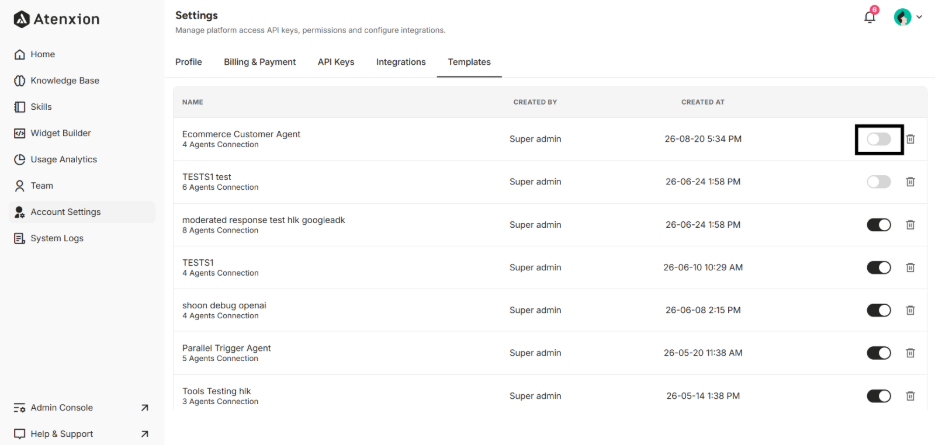Click the Help & Support external arrow

tap(144, 434)
